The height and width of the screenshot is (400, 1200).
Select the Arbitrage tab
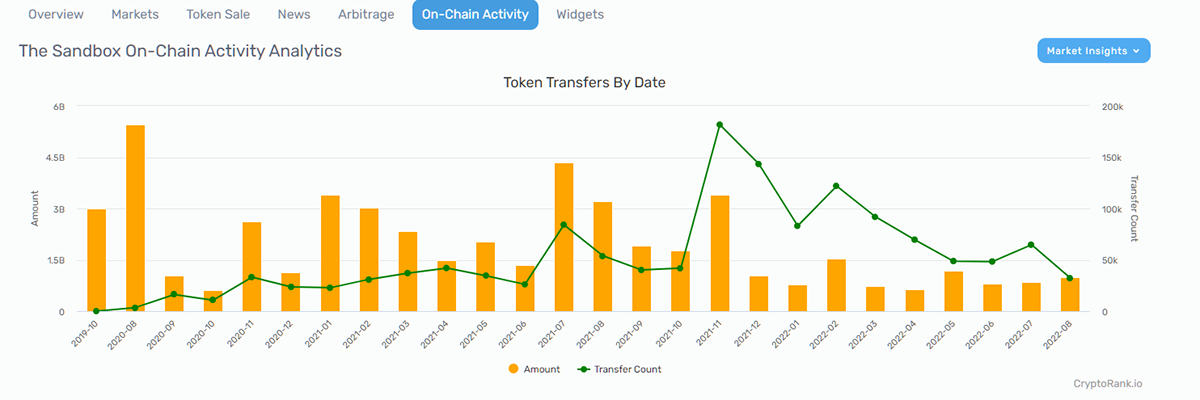pyautogui.click(x=366, y=15)
